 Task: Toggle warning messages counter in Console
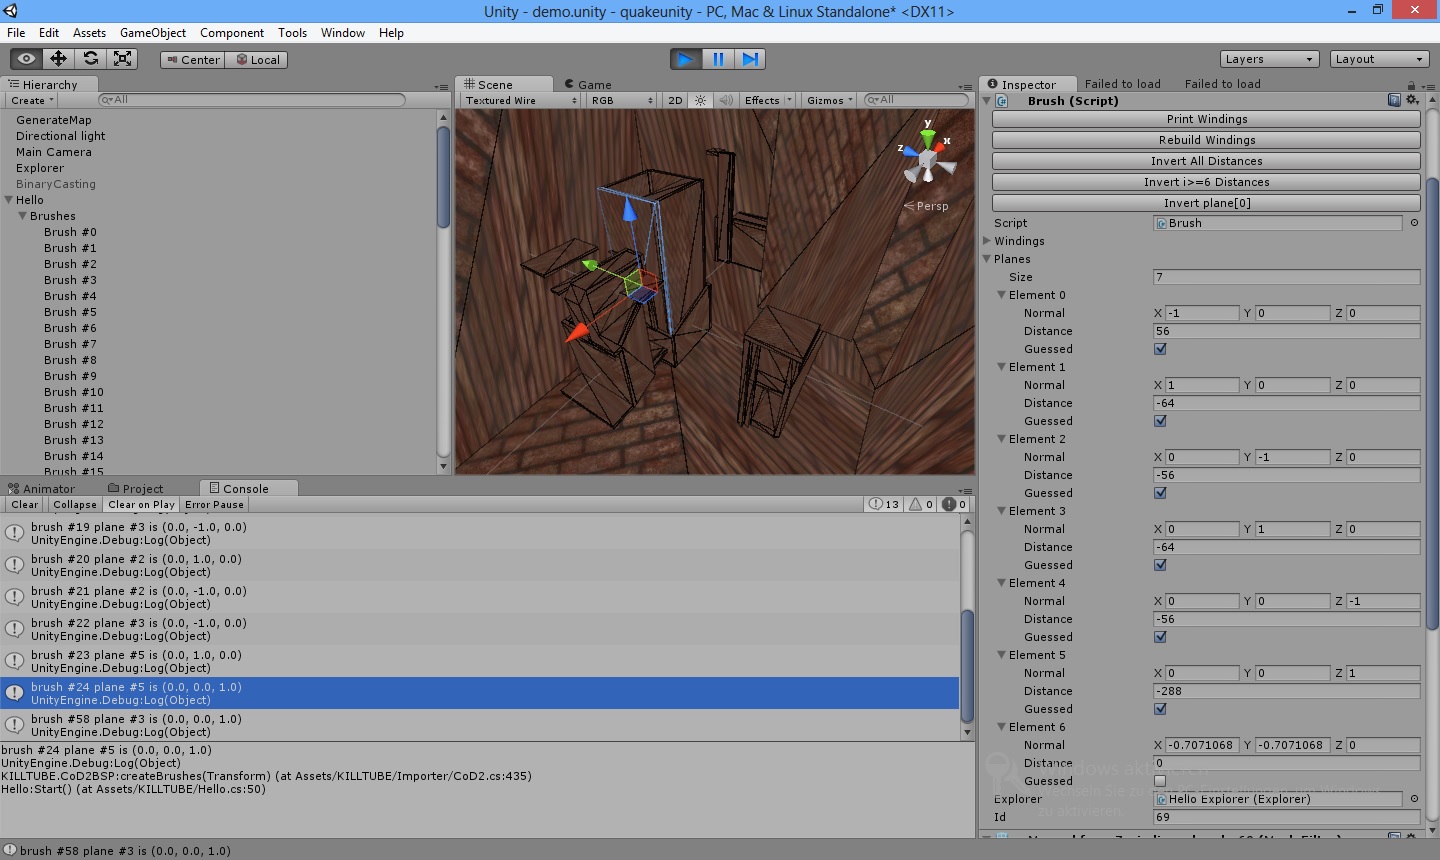tap(921, 504)
